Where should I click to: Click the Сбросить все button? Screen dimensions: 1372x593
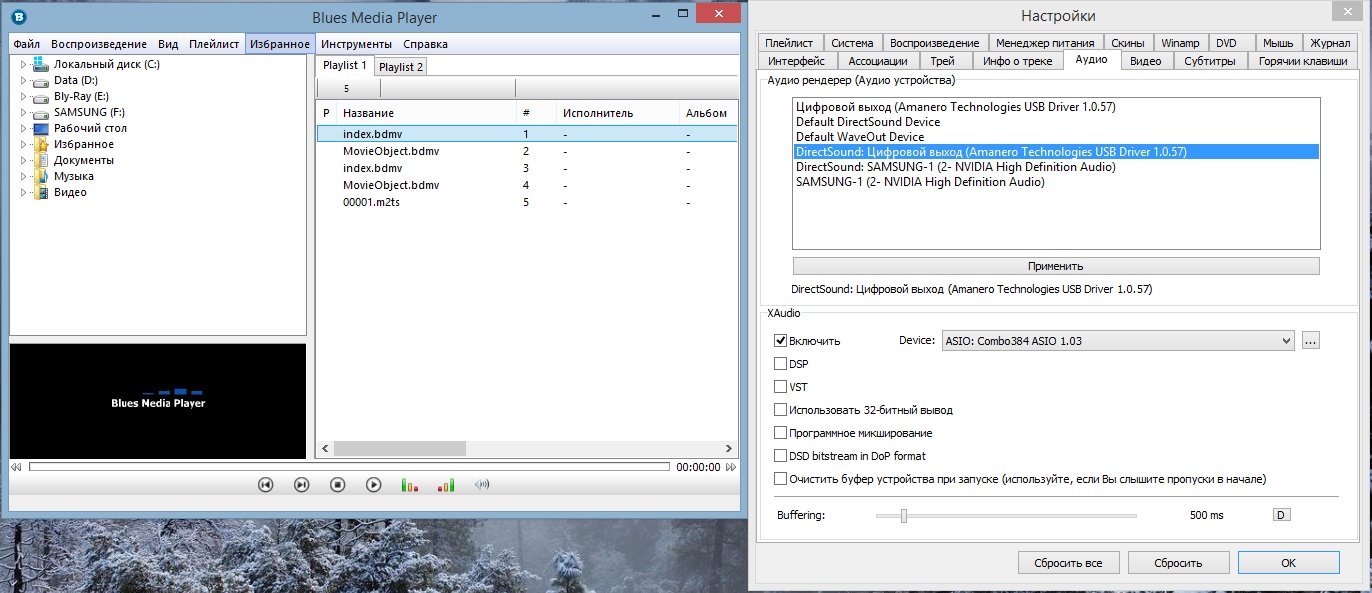point(1068,563)
